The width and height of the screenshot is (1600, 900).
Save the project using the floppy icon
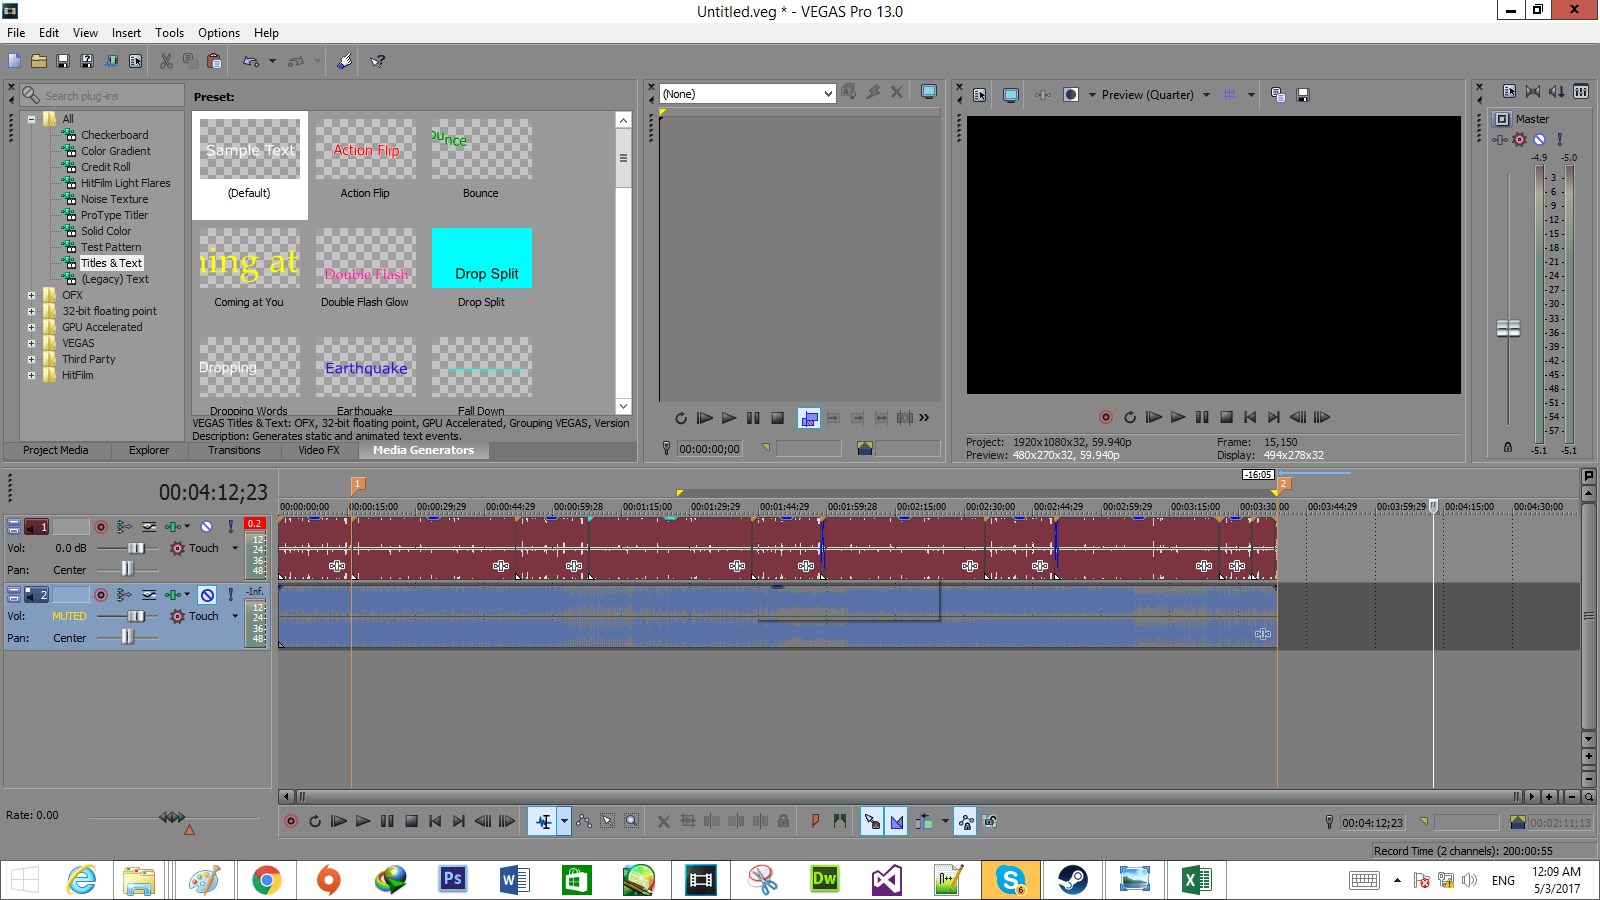[x=63, y=61]
